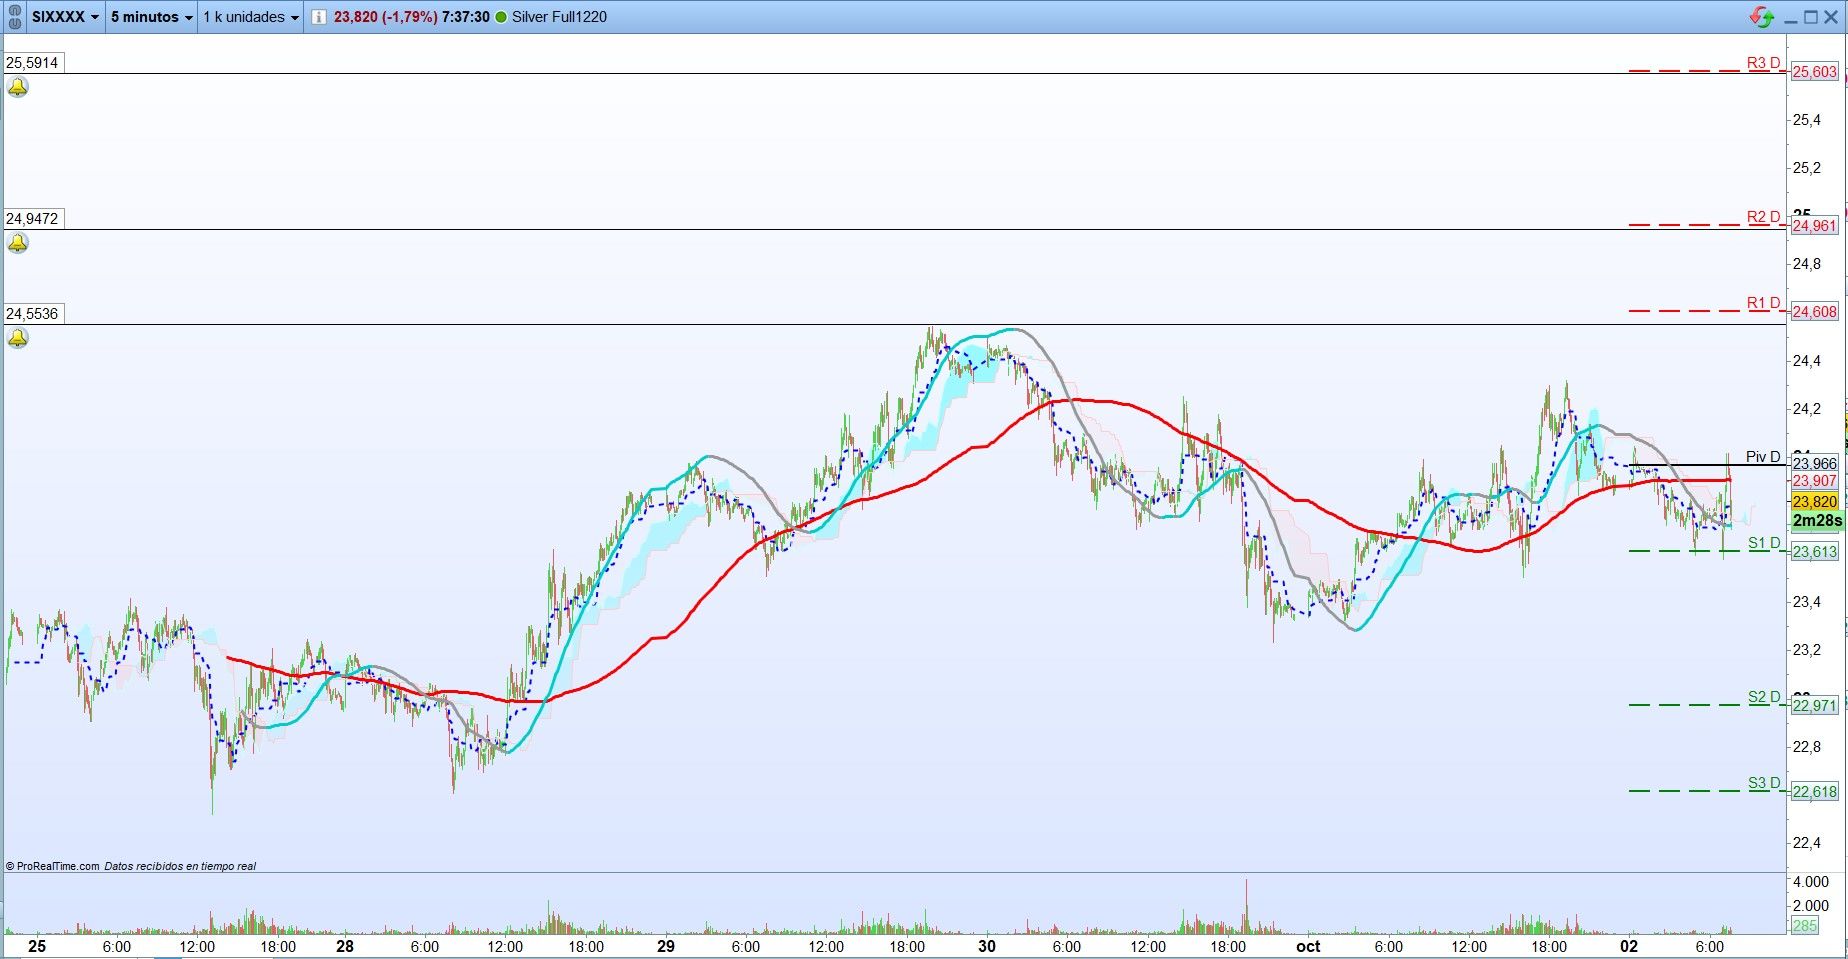
Task: Open the SIXXXX instrument dropdown
Action: (x=66, y=17)
